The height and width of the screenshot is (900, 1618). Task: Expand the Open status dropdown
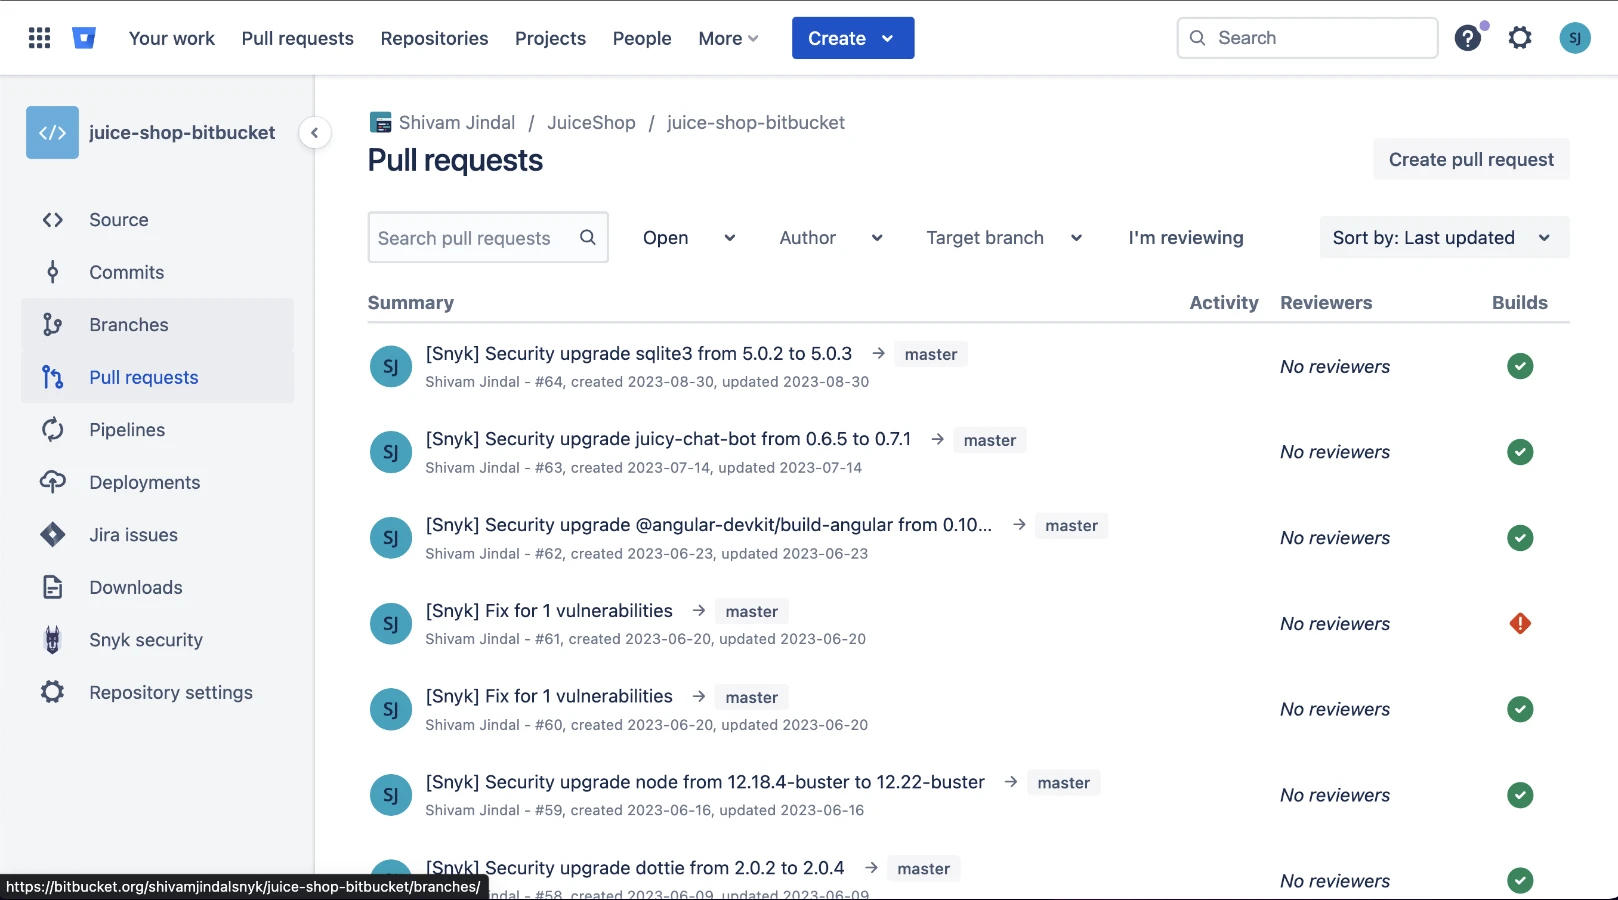click(689, 238)
